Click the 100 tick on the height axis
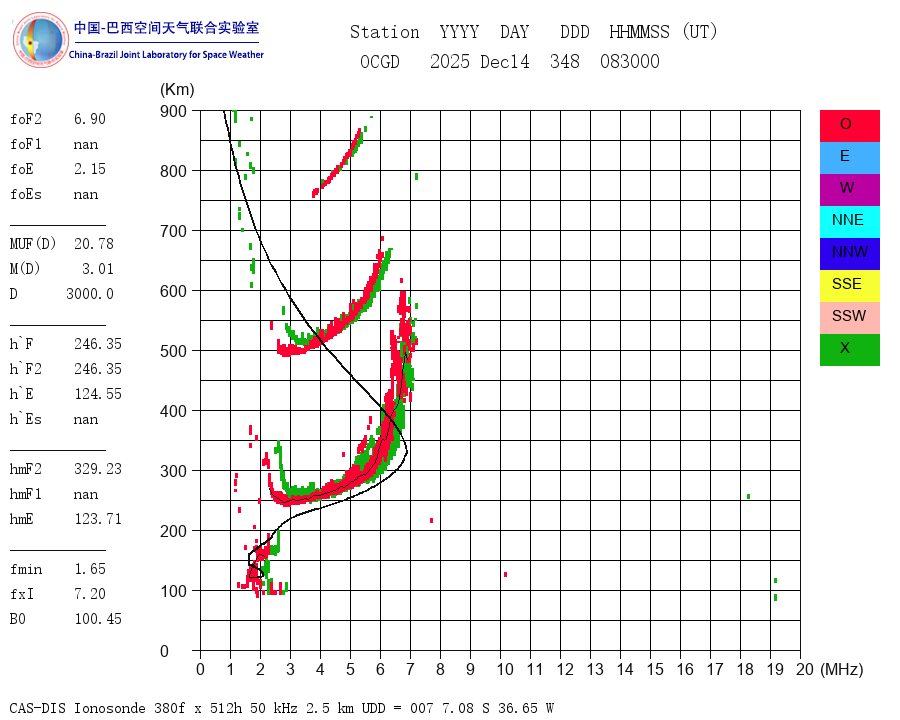 point(173,591)
